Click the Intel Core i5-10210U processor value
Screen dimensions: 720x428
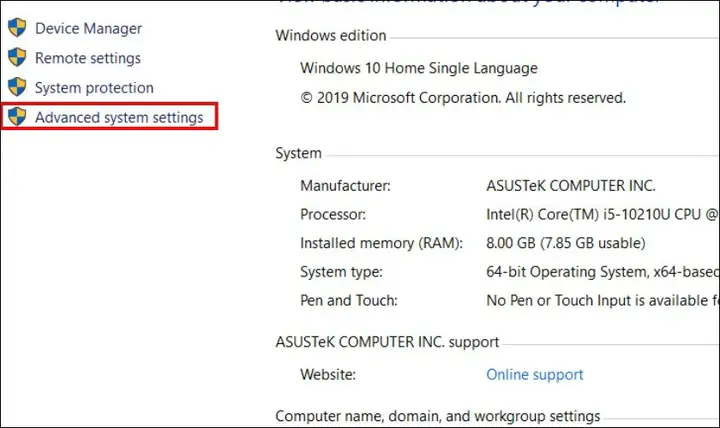pos(602,214)
